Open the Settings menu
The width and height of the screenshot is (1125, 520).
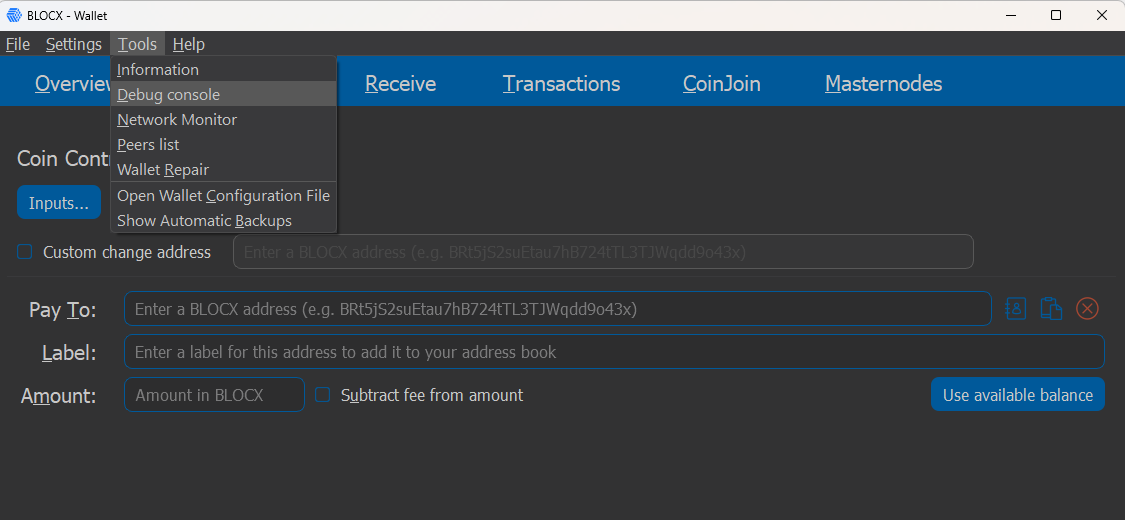74,44
